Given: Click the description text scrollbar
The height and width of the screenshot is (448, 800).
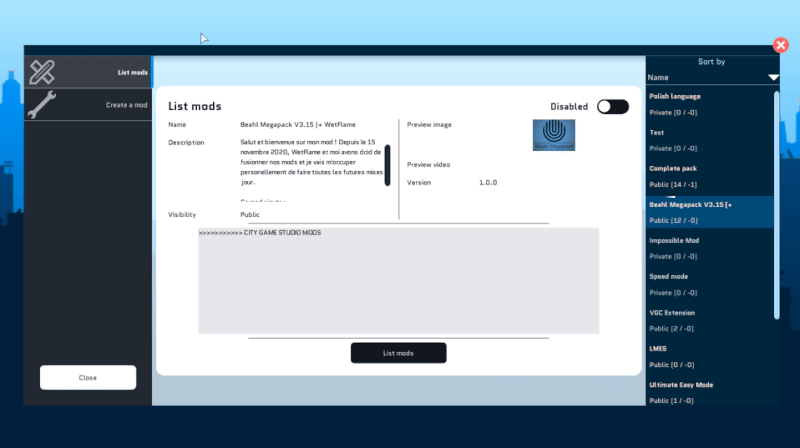Looking at the screenshot, I should pyautogui.click(x=387, y=165).
